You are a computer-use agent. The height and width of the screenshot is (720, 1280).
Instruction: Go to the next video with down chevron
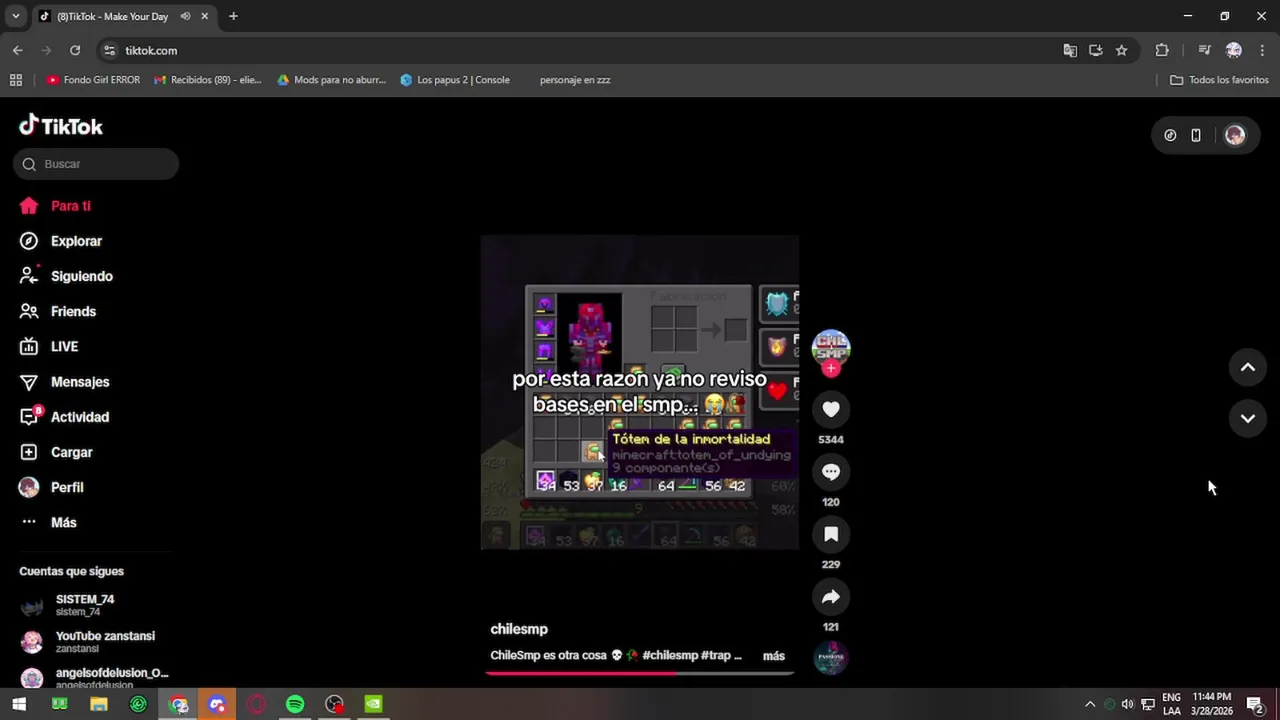[1248, 418]
